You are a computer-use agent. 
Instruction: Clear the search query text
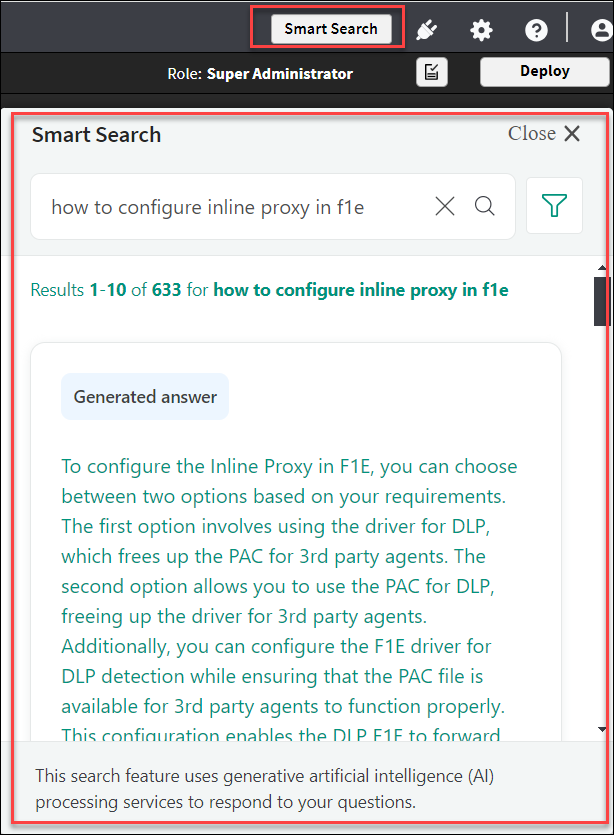point(445,206)
